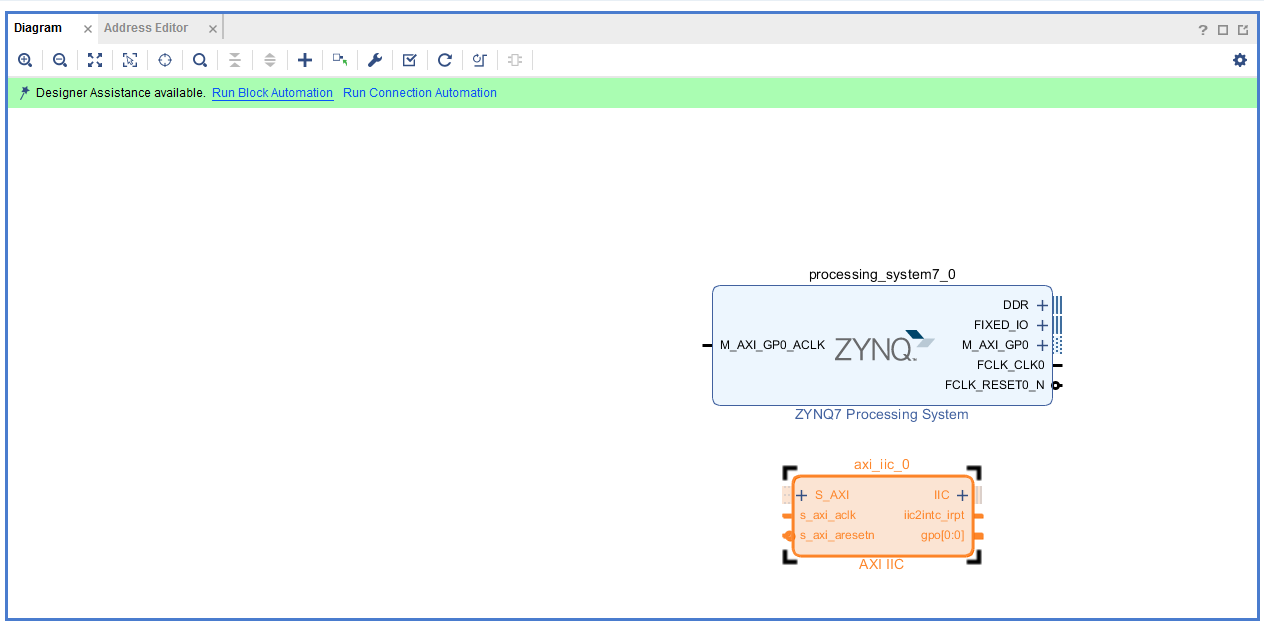Click the Zoom Fit icon
This screenshot has width=1264, height=630.
pyautogui.click(x=95, y=60)
